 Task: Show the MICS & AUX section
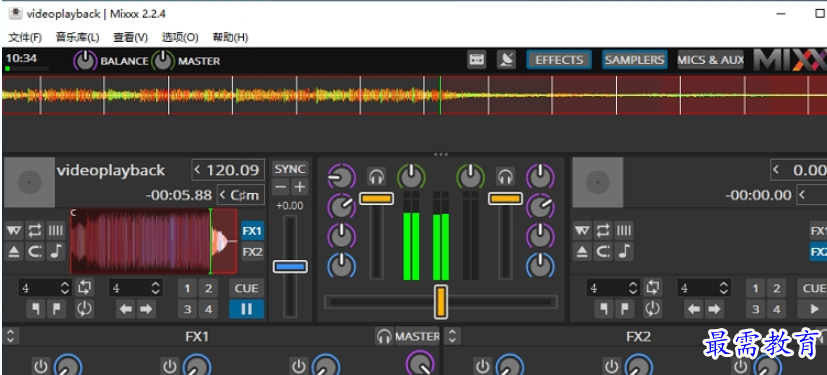coord(710,60)
